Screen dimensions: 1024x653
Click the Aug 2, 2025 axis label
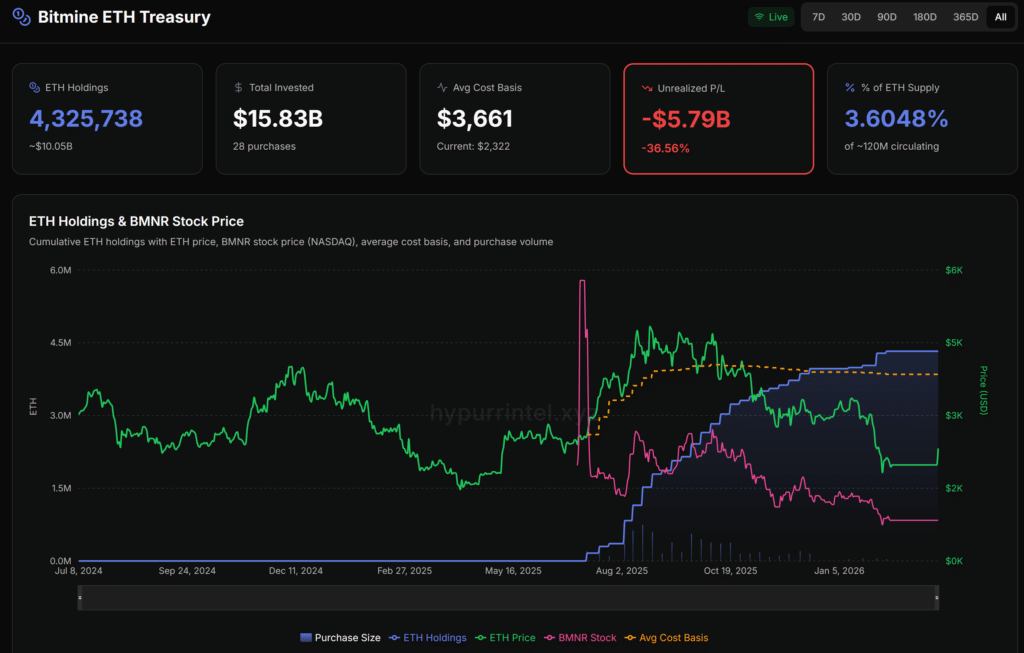click(x=622, y=571)
